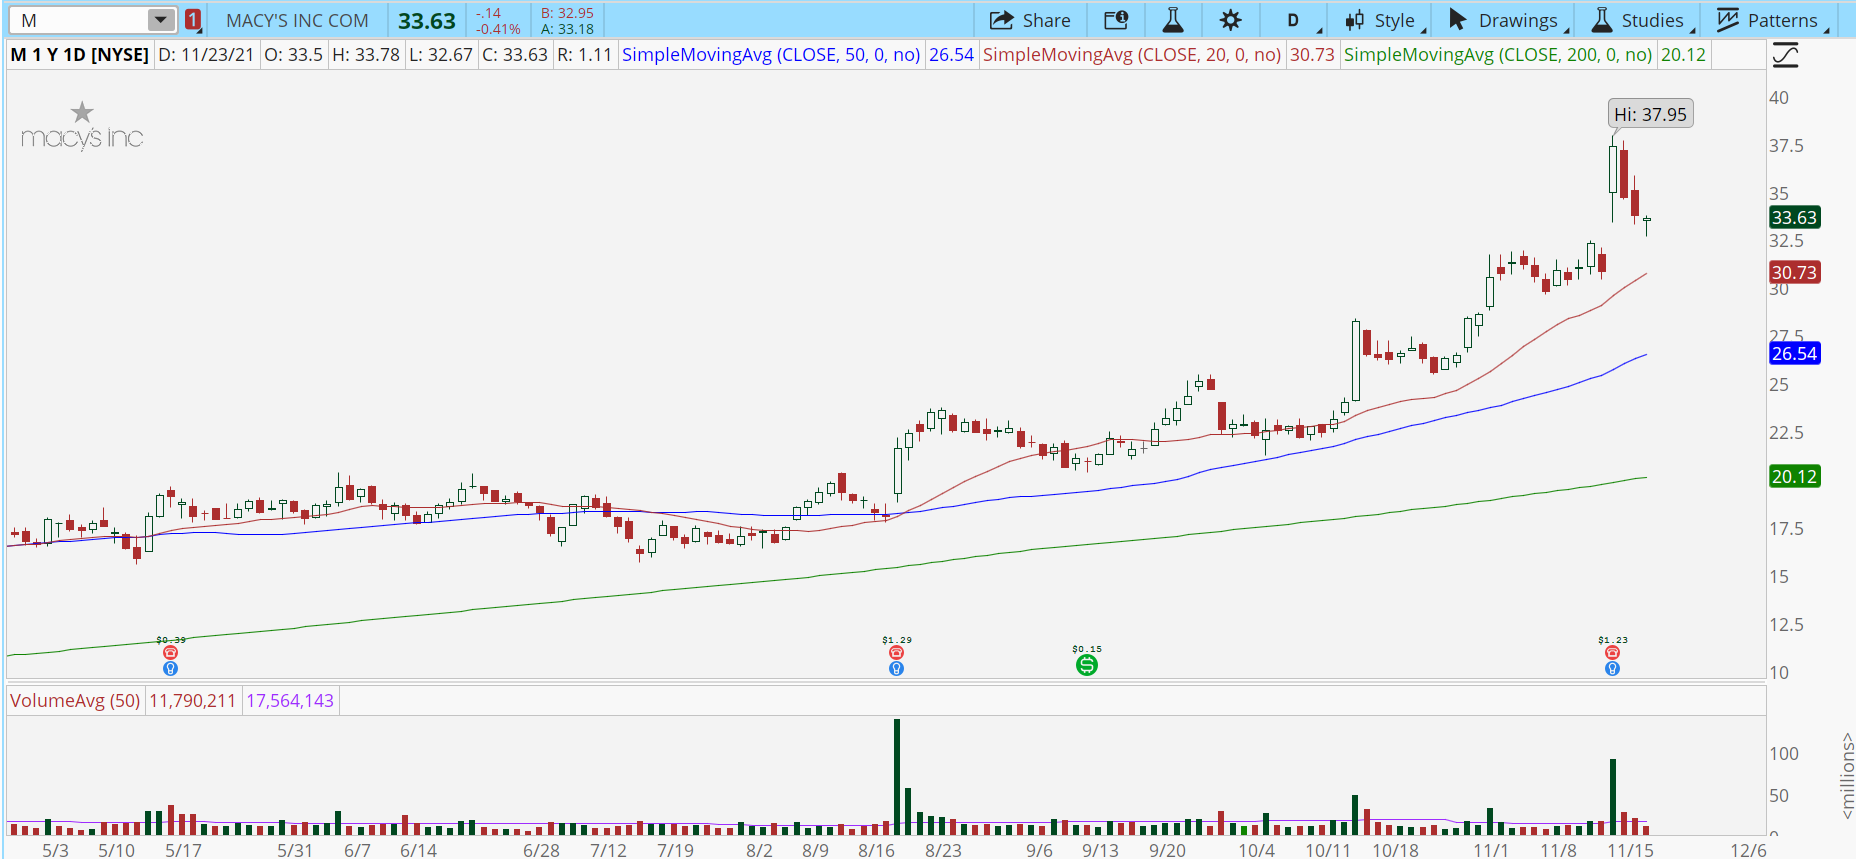This screenshot has width=1856, height=859.
Task: Click the M 1 Y 1D [NYSE] chart label
Action: point(80,55)
